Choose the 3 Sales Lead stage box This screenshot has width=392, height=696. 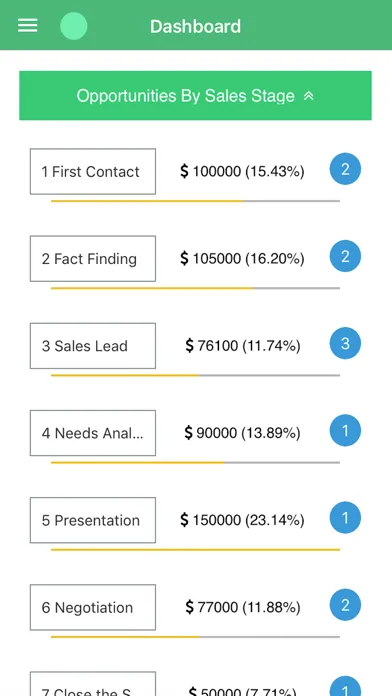tap(93, 346)
